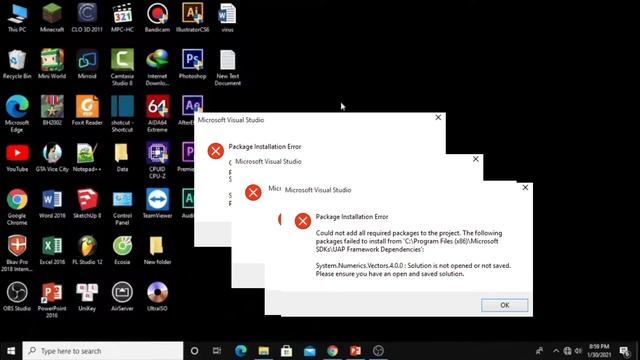Select the Foxit Reader icon
Image resolution: width=640 pixels, height=360 pixels.
tap(87, 111)
